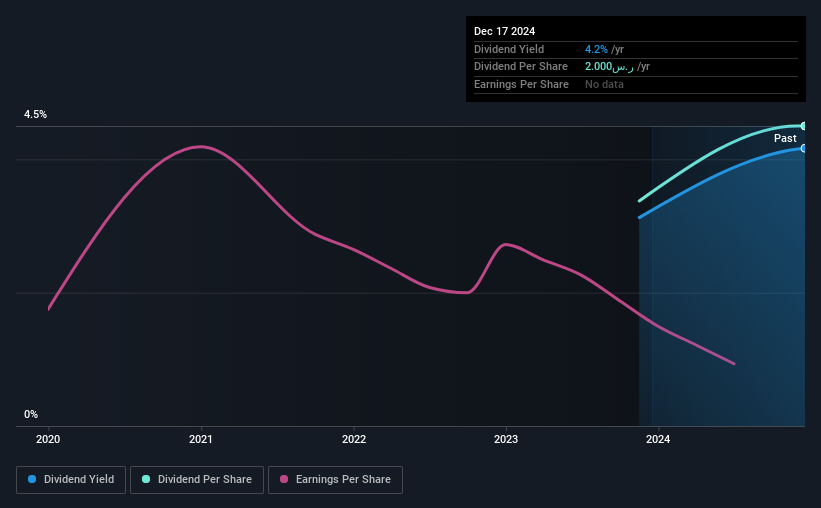This screenshot has width=821, height=508.
Task: Click the "Past" label on chart
Action: pos(785,139)
